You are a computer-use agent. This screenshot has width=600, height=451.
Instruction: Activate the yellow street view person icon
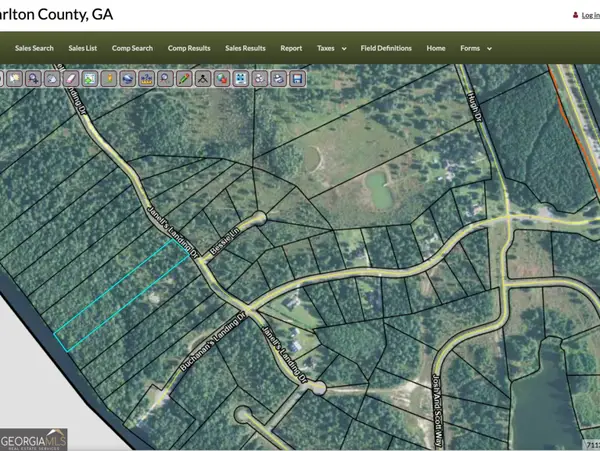coord(109,79)
